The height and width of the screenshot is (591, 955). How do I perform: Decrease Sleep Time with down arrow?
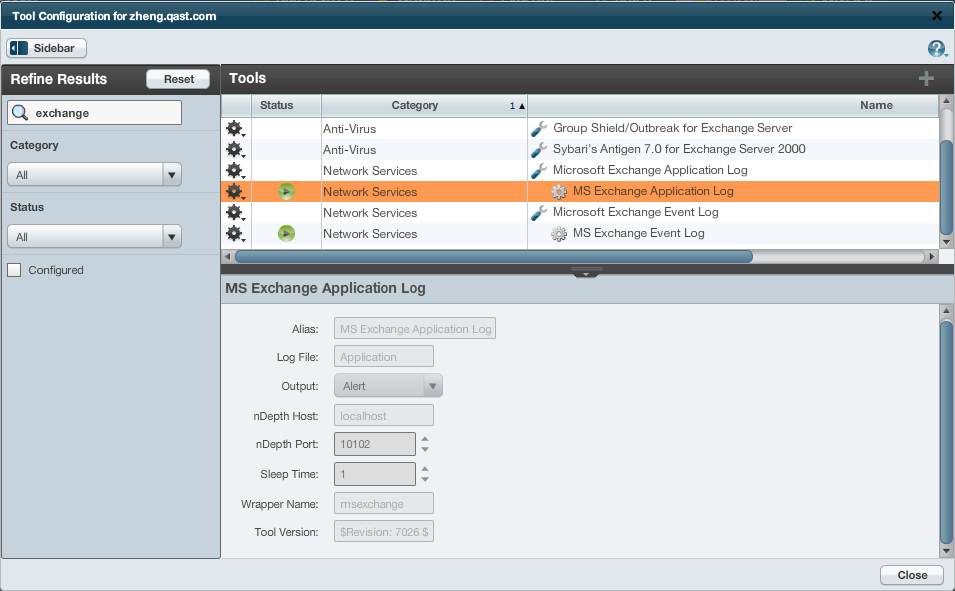coord(425,480)
